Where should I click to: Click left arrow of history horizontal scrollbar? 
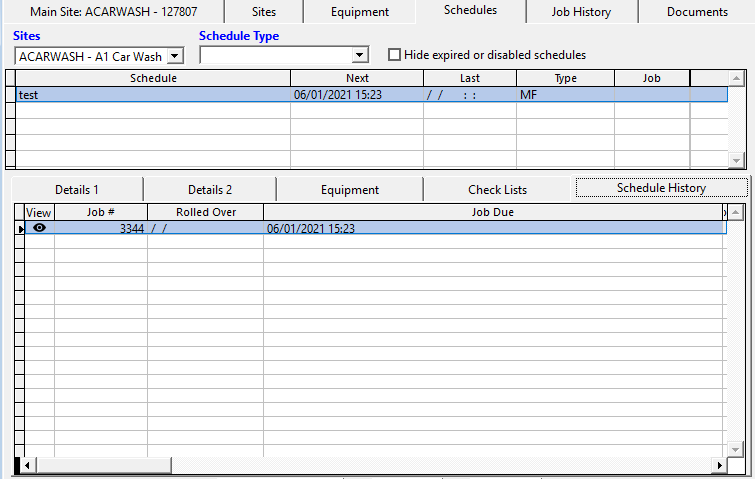[x=29, y=466]
